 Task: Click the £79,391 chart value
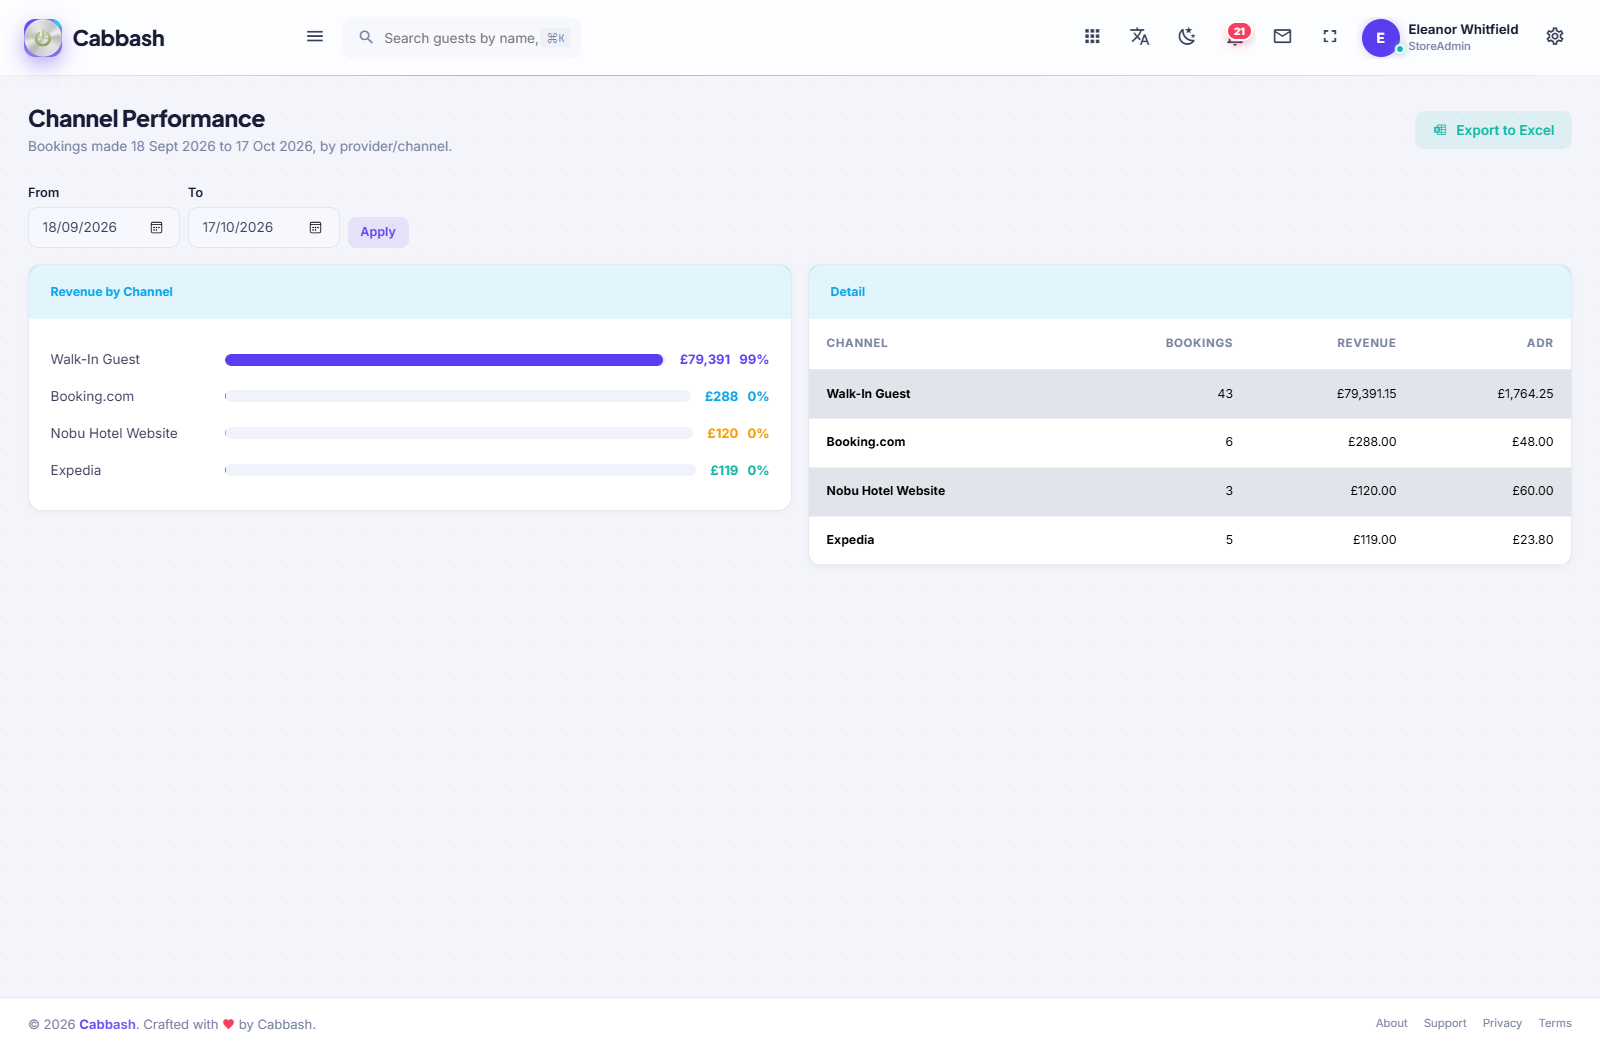pyautogui.click(x=705, y=360)
